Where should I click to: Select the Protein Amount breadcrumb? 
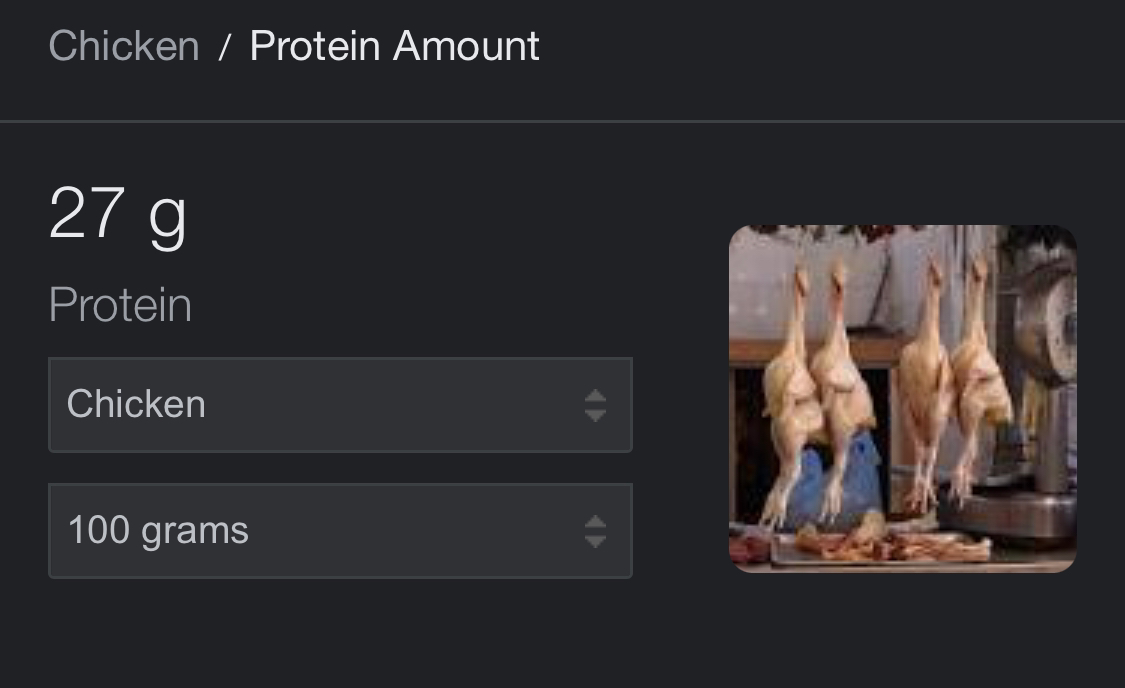(x=394, y=46)
